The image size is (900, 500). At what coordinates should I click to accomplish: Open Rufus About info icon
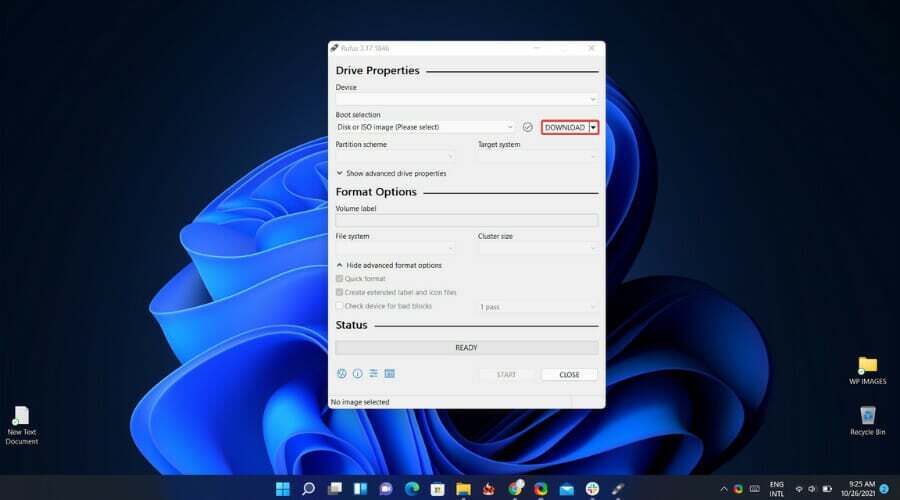click(358, 374)
